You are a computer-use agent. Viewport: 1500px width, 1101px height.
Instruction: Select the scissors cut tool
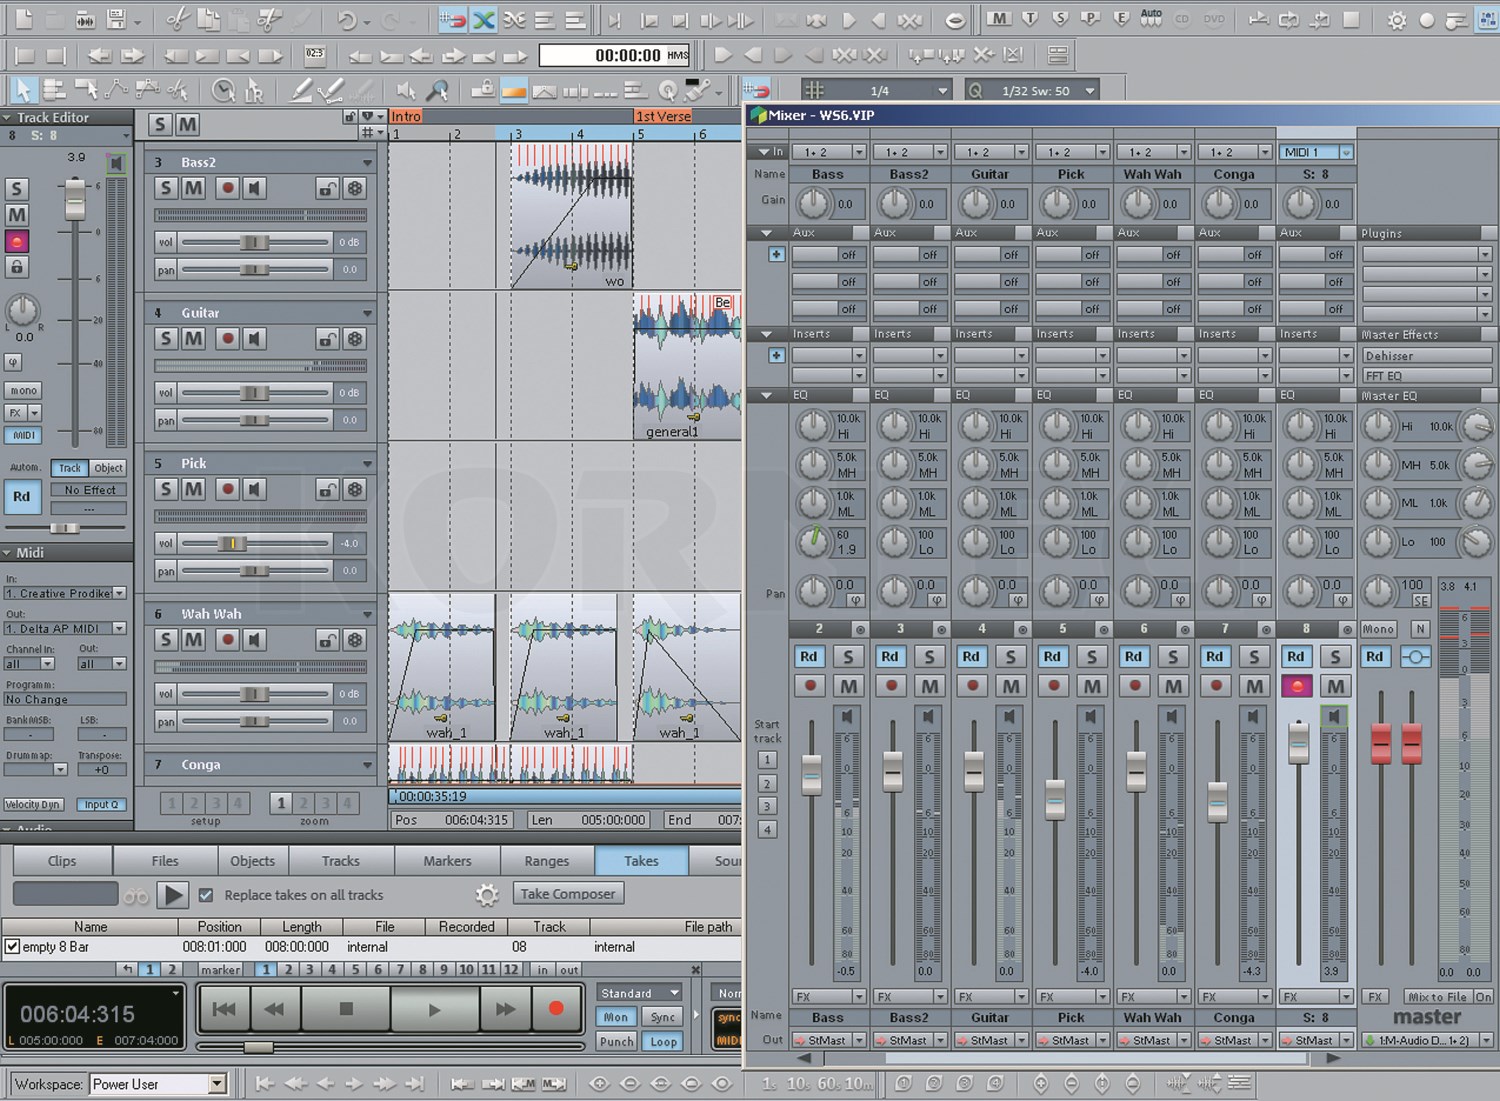[178, 20]
